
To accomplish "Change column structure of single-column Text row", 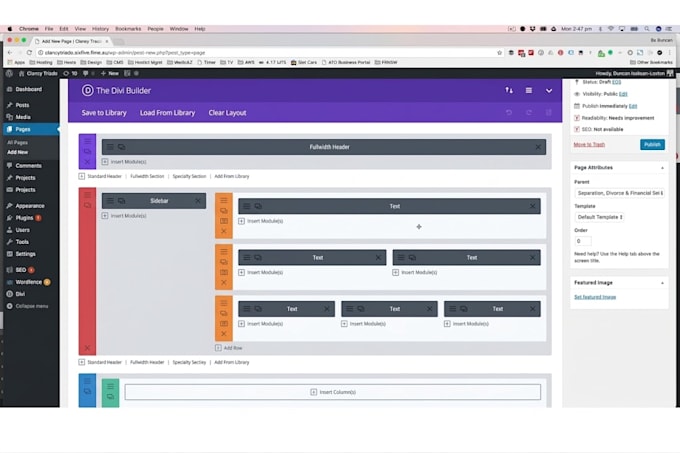I will pyautogui.click(x=224, y=221).
